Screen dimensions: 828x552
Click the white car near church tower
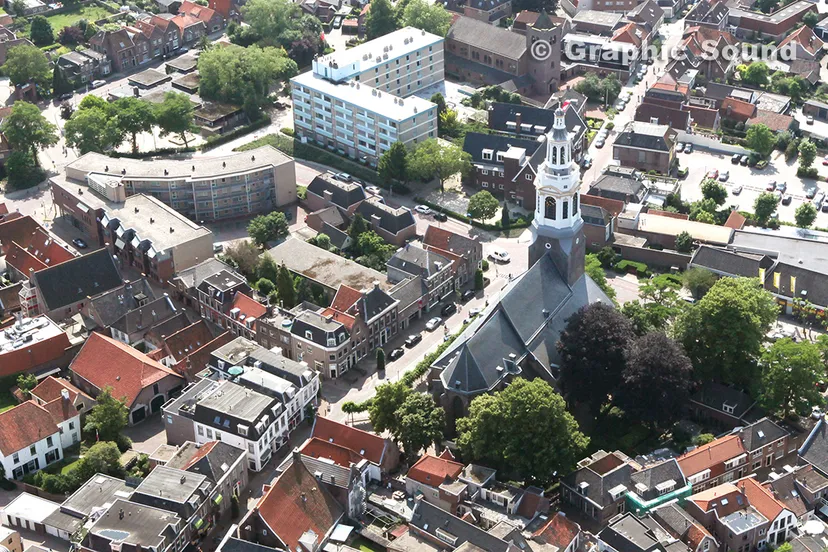point(499,256)
